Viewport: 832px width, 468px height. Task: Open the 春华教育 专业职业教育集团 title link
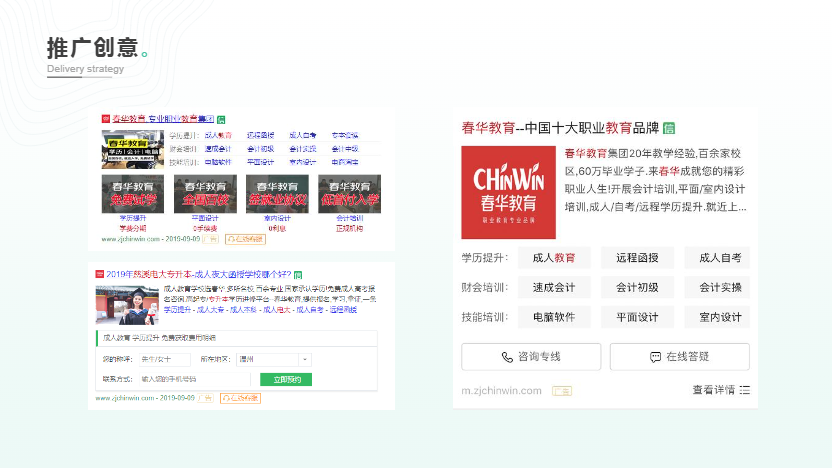coord(163,119)
